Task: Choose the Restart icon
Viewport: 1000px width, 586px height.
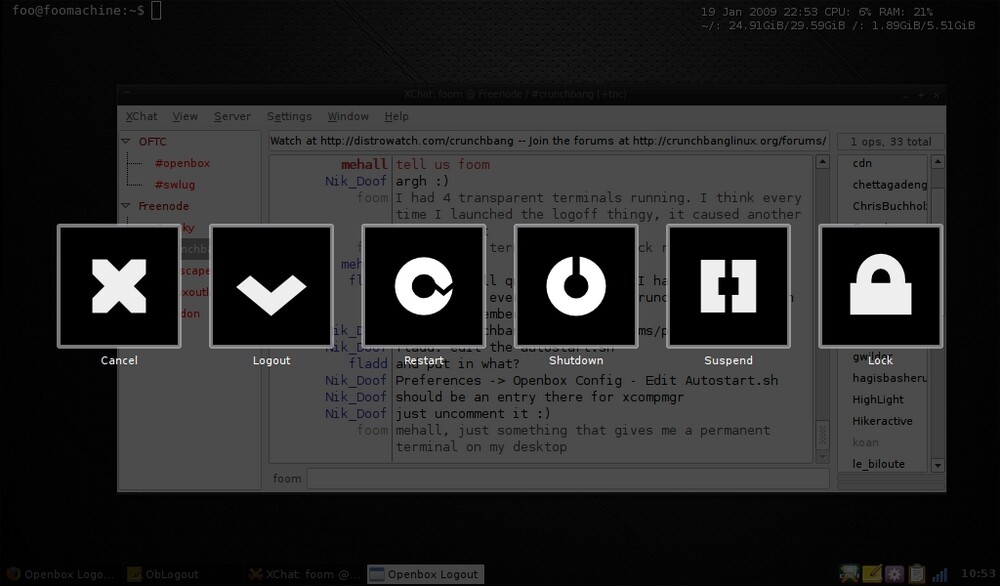Action: (424, 286)
